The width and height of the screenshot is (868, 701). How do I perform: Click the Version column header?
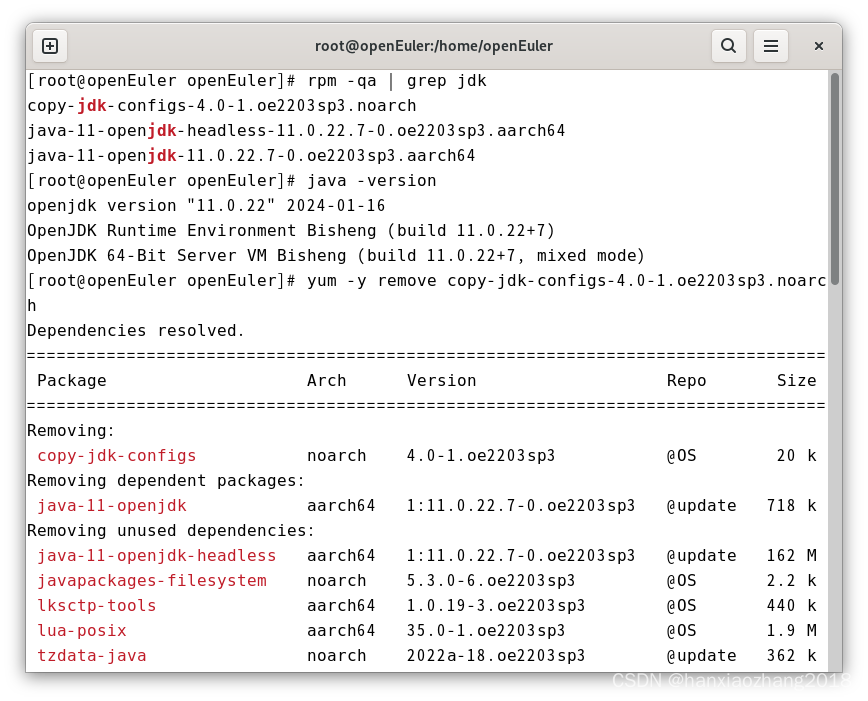tap(441, 381)
